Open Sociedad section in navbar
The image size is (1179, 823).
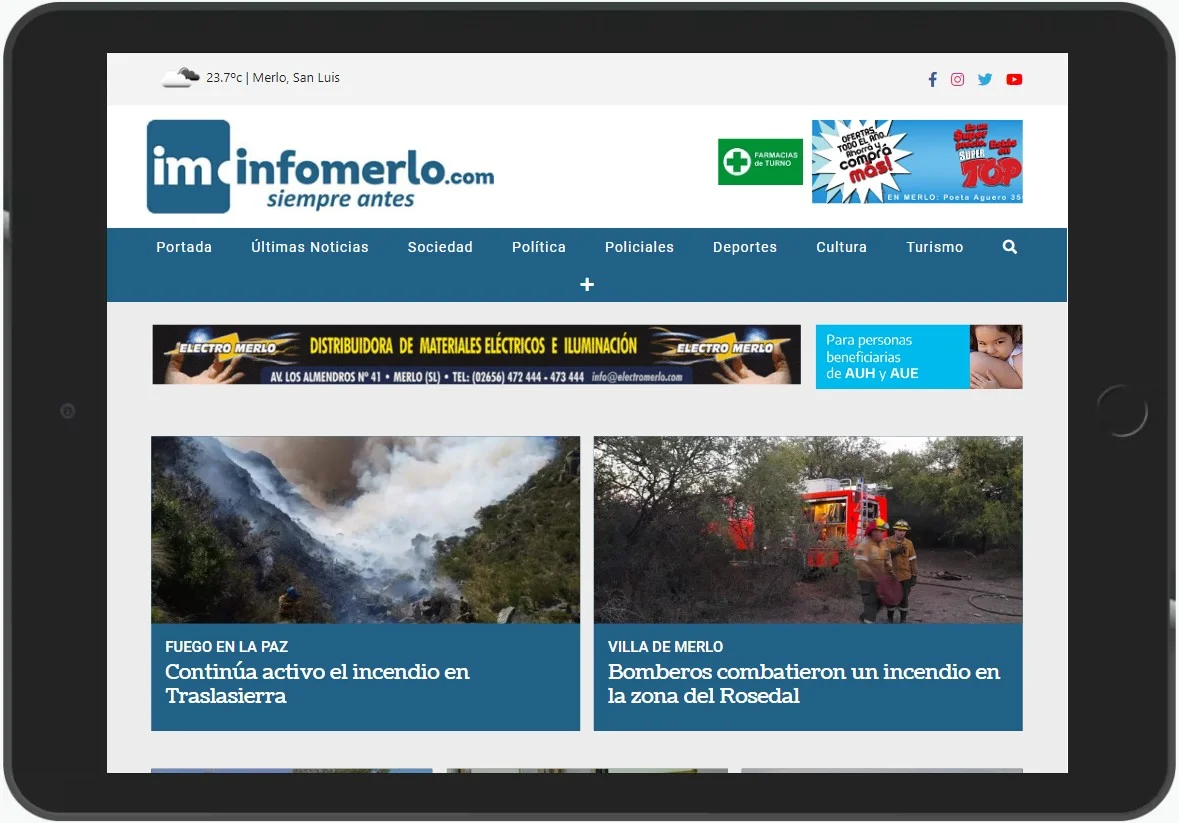click(440, 247)
